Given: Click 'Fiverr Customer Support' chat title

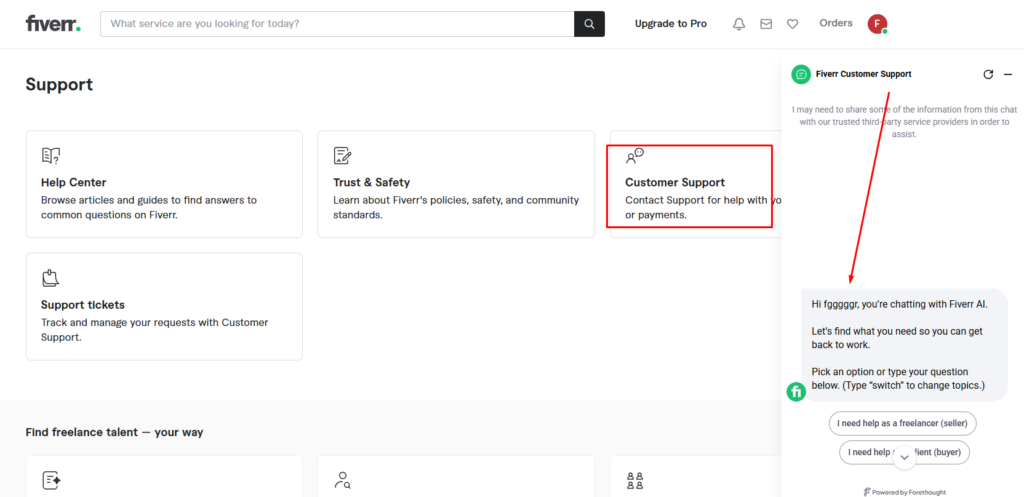Looking at the screenshot, I should pos(863,74).
